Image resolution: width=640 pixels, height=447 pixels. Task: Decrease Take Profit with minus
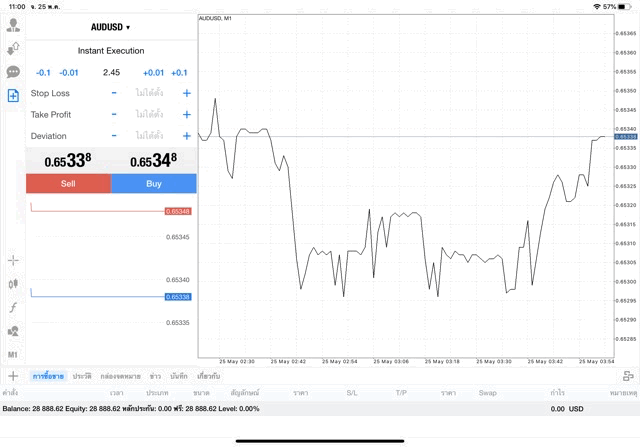114,114
